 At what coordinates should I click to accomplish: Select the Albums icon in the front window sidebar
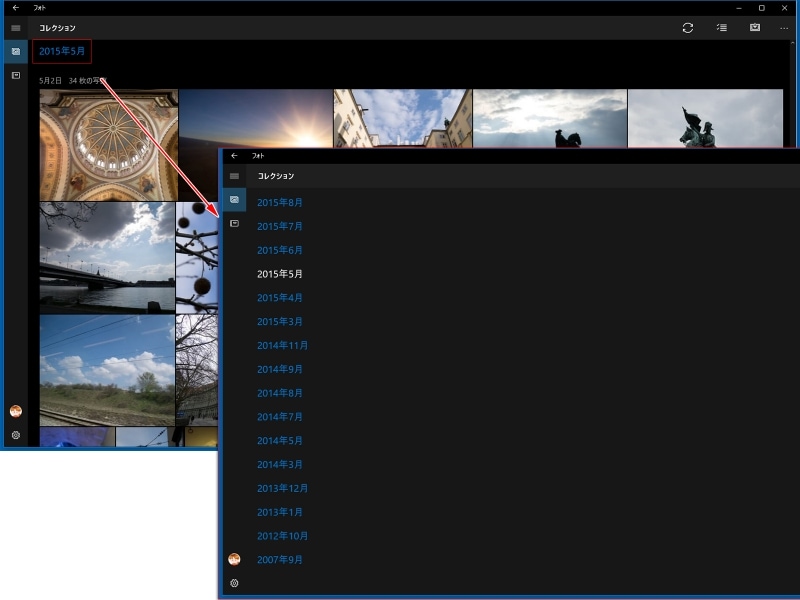[x=234, y=223]
